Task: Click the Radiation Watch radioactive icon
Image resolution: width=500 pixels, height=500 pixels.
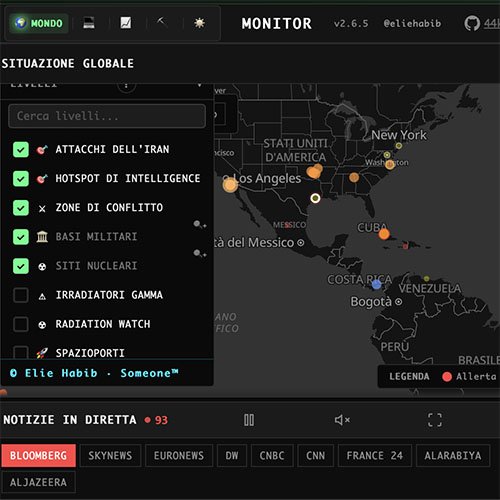Action: [x=42, y=324]
